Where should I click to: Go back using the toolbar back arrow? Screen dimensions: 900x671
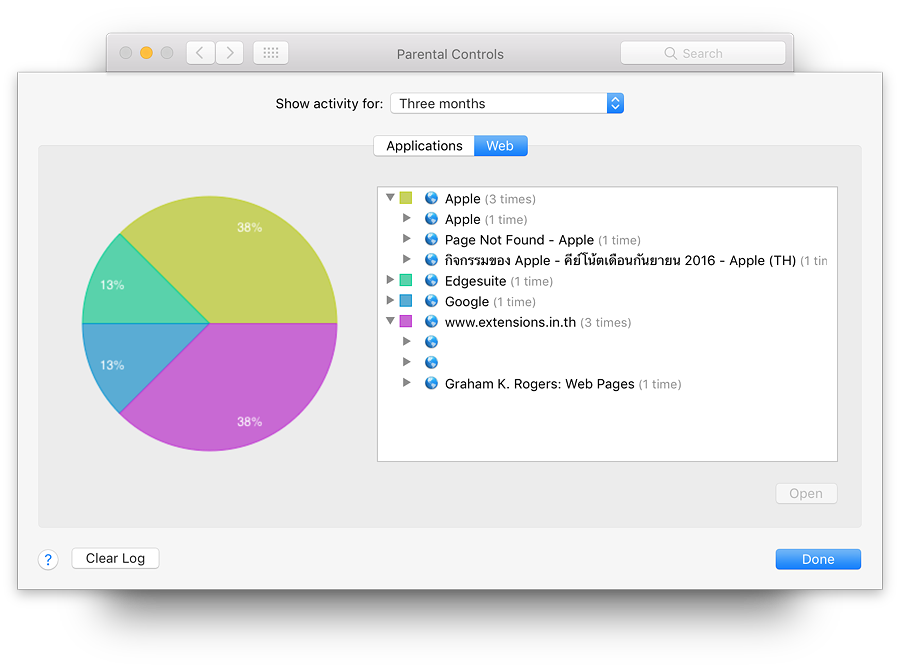200,53
